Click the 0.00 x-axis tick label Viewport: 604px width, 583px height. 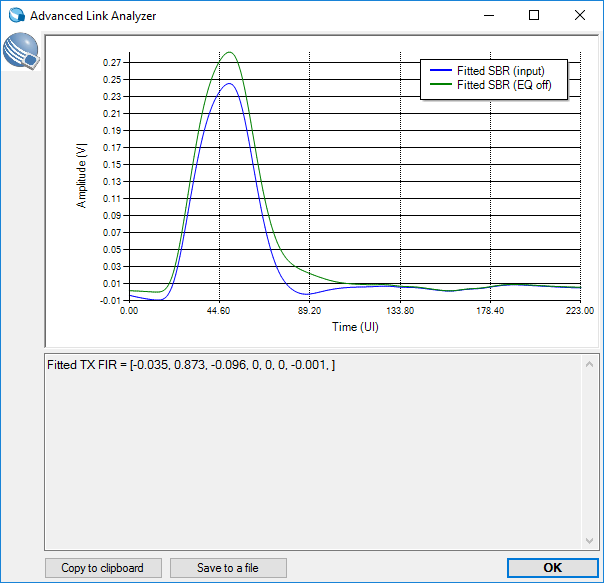coord(129,311)
